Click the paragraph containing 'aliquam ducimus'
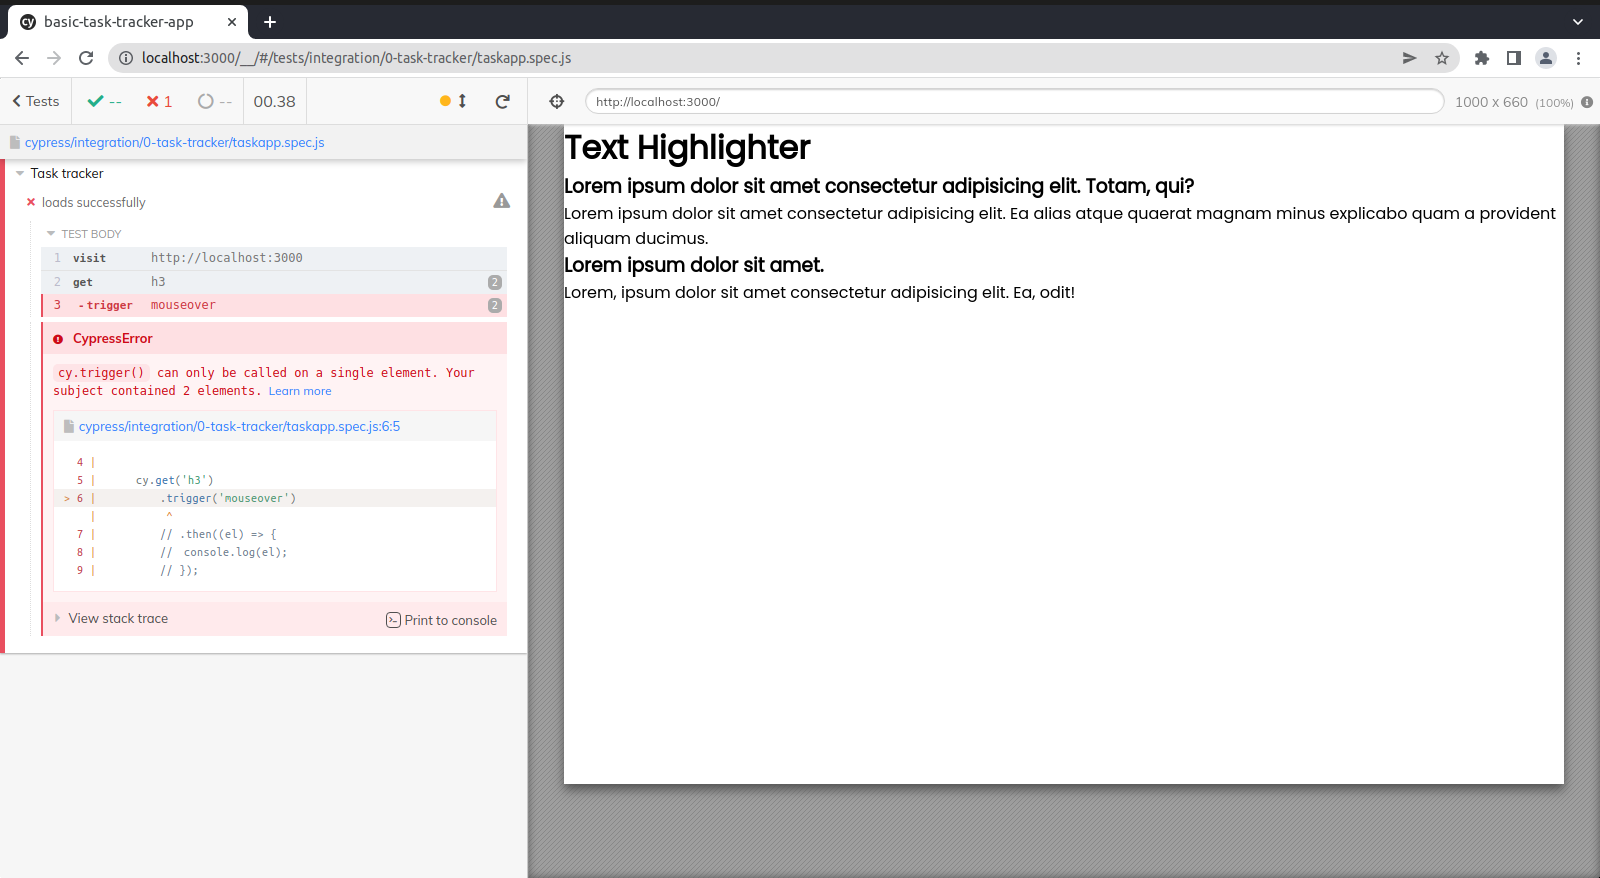1600x878 pixels. tap(1060, 226)
